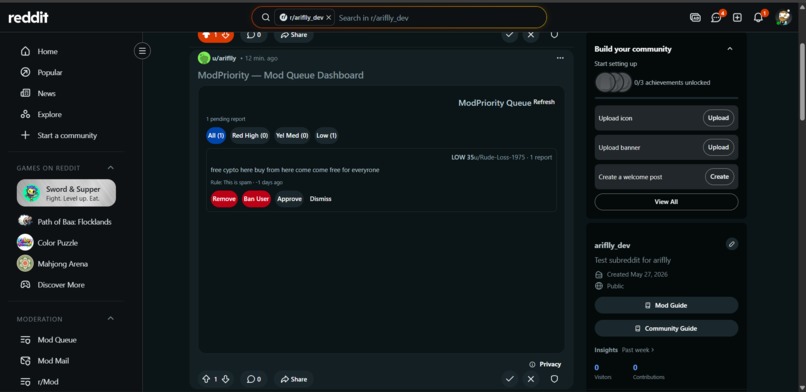Open comments on the dashboard post
The image size is (806, 392).
253,379
